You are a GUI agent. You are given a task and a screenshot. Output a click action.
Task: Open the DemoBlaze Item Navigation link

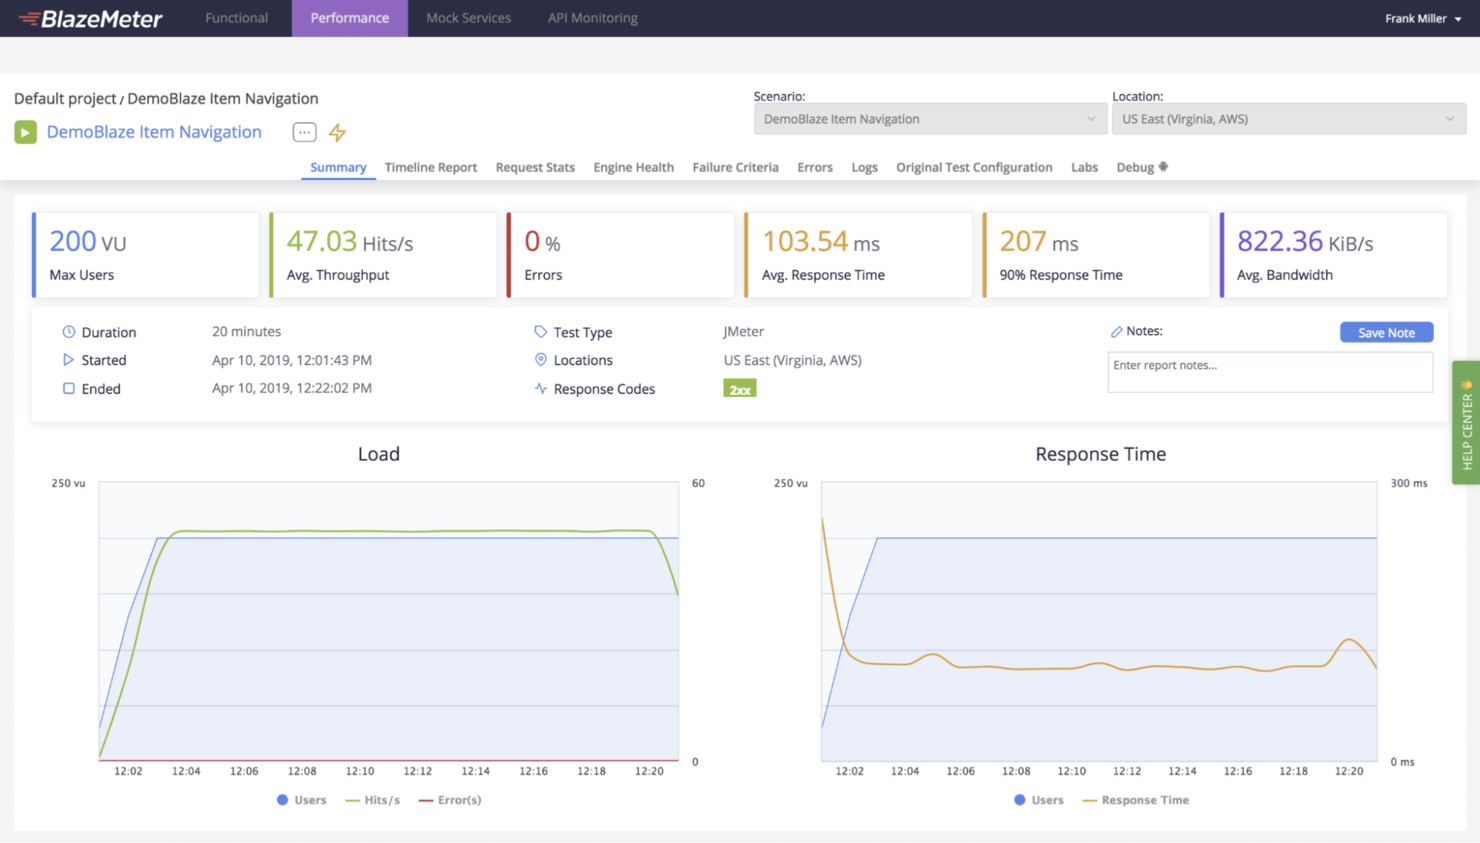pos(154,131)
